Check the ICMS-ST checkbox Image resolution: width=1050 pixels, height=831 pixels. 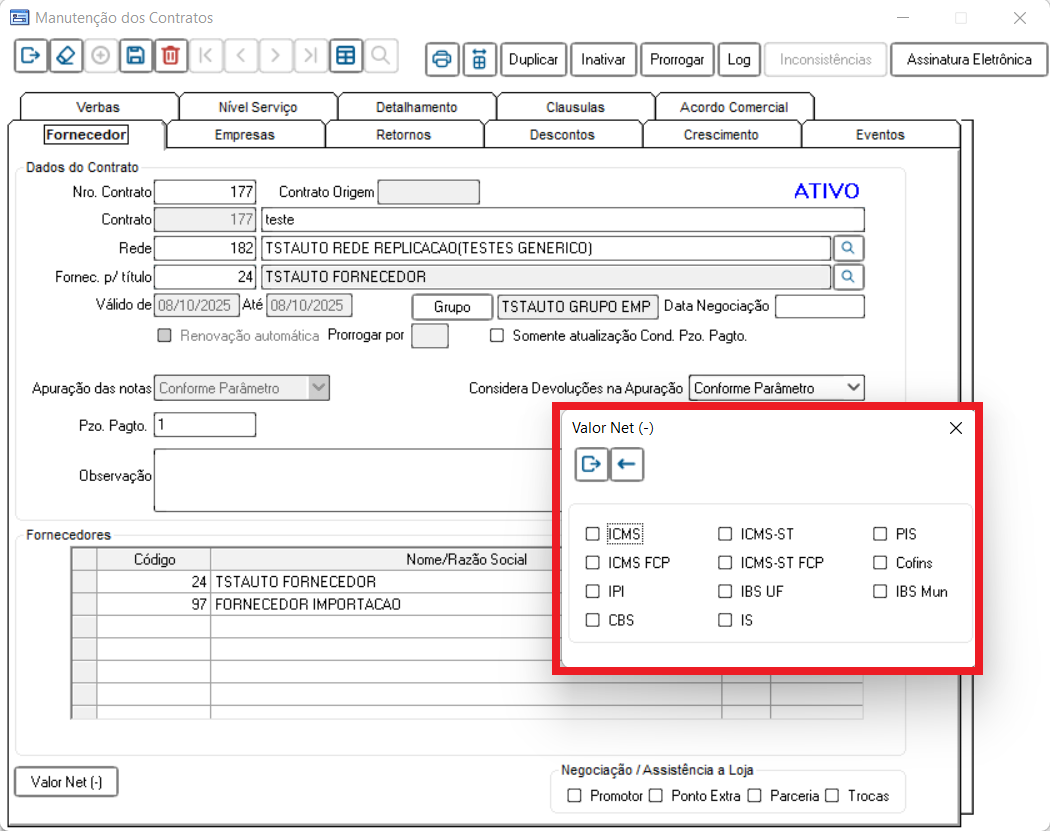[725, 534]
